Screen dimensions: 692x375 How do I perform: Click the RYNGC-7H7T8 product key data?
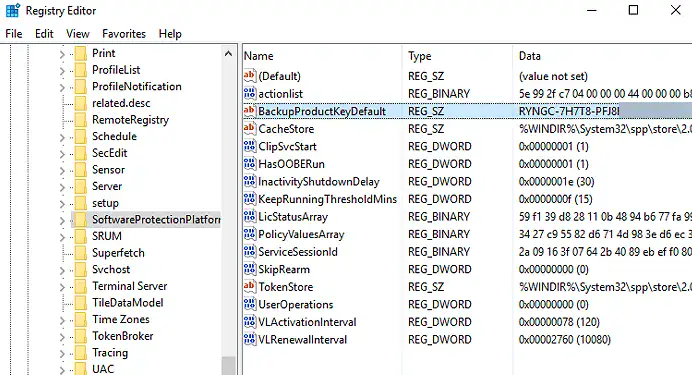click(x=569, y=111)
